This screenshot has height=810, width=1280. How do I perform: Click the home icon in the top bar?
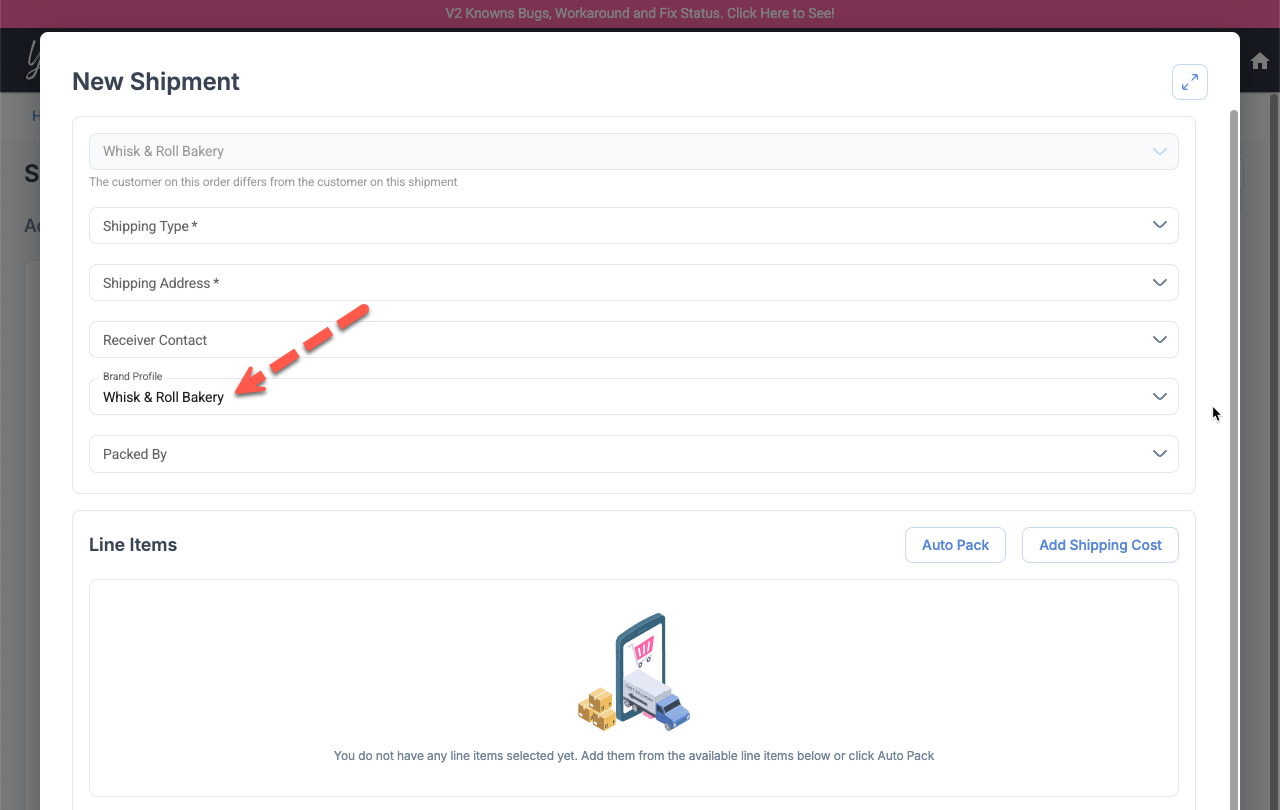tap(1260, 61)
